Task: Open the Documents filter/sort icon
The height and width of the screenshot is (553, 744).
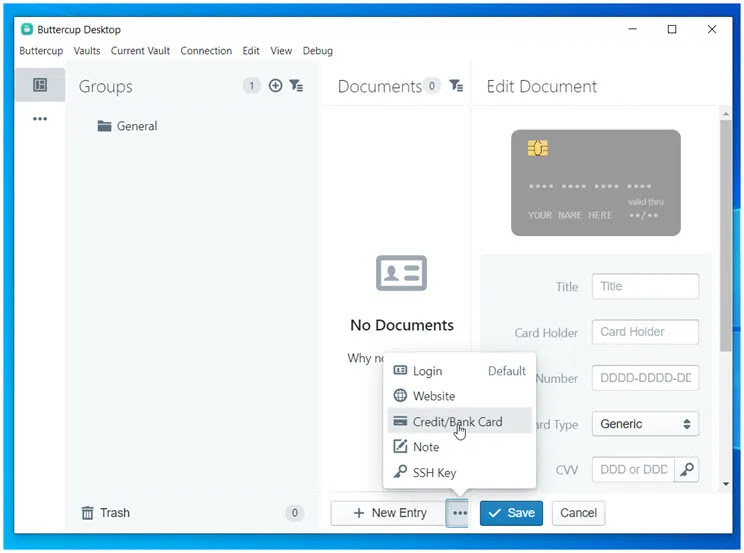Action: (x=456, y=86)
